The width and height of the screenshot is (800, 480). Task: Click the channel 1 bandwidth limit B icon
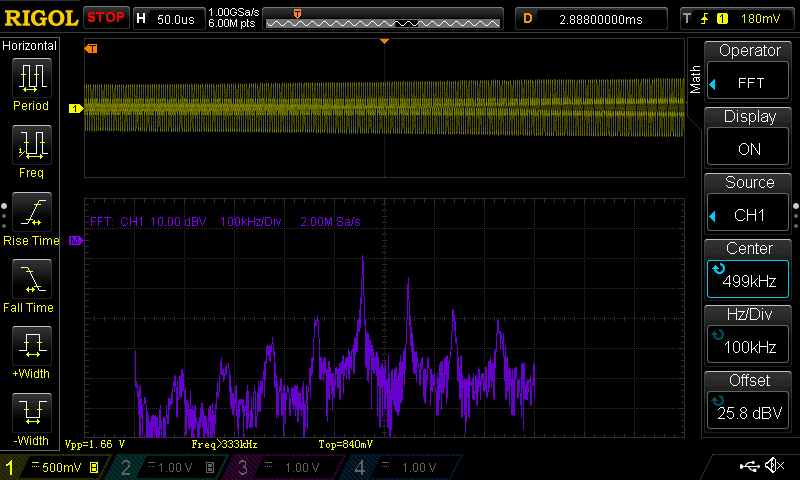click(94, 467)
